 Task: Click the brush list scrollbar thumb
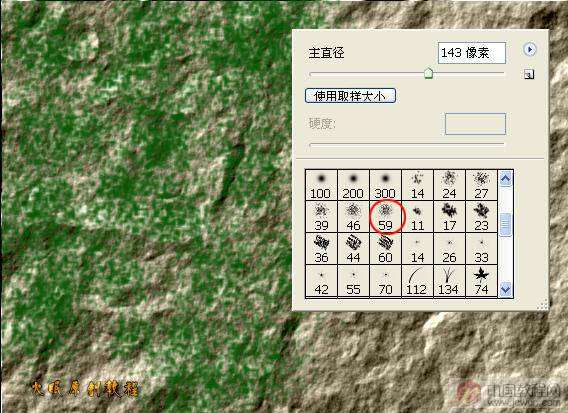tap(505, 225)
